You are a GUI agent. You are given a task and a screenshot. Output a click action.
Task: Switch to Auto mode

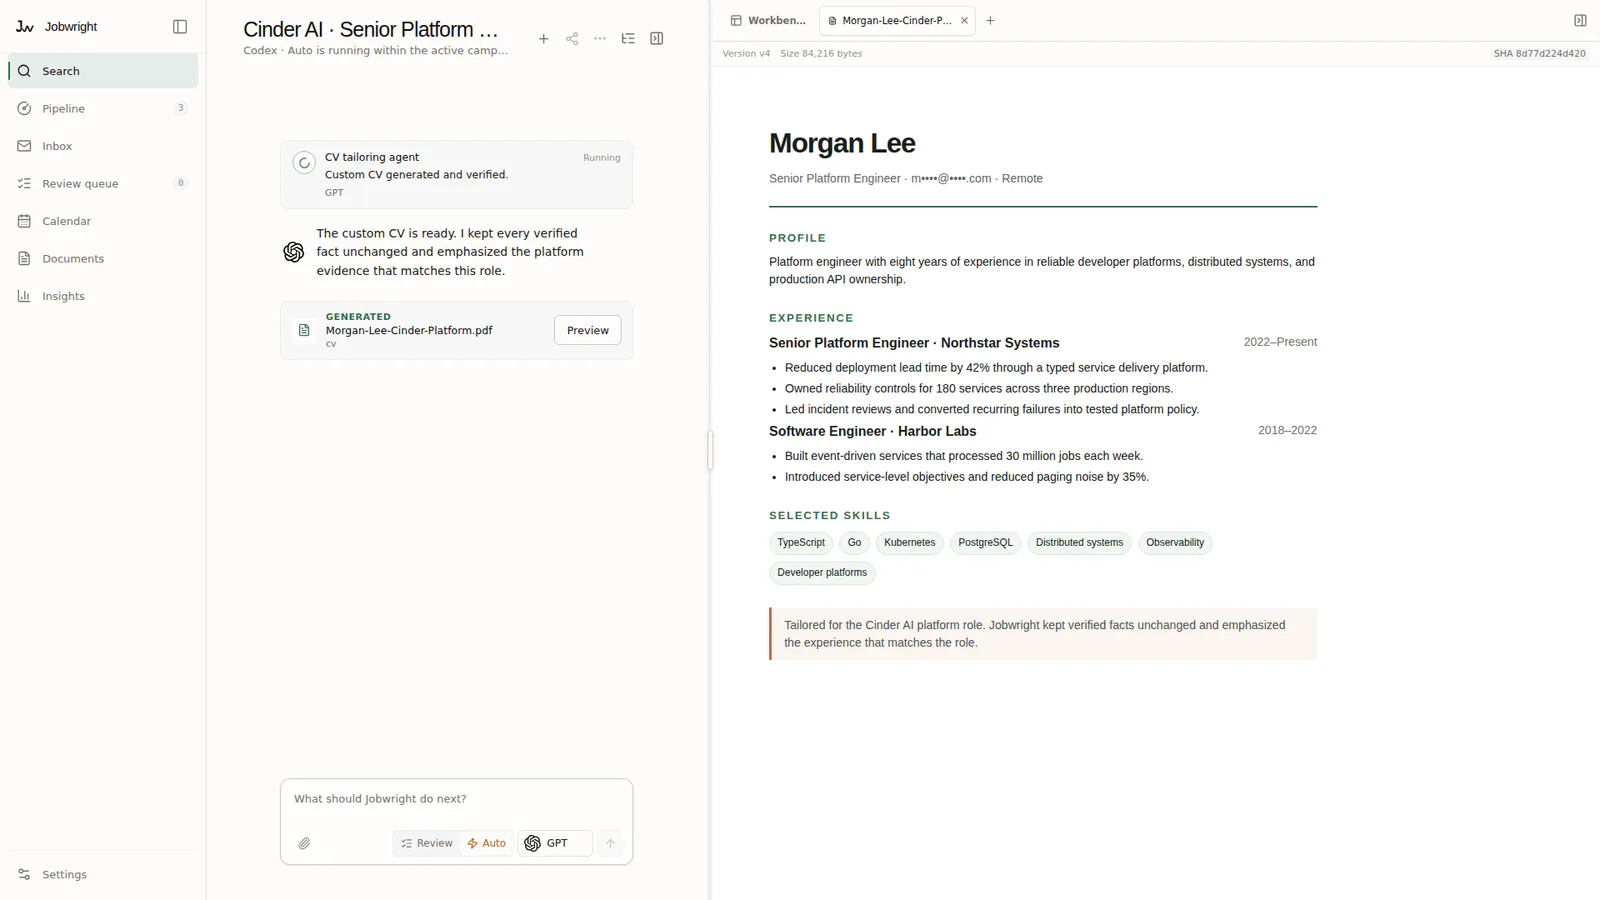coord(487,843)
